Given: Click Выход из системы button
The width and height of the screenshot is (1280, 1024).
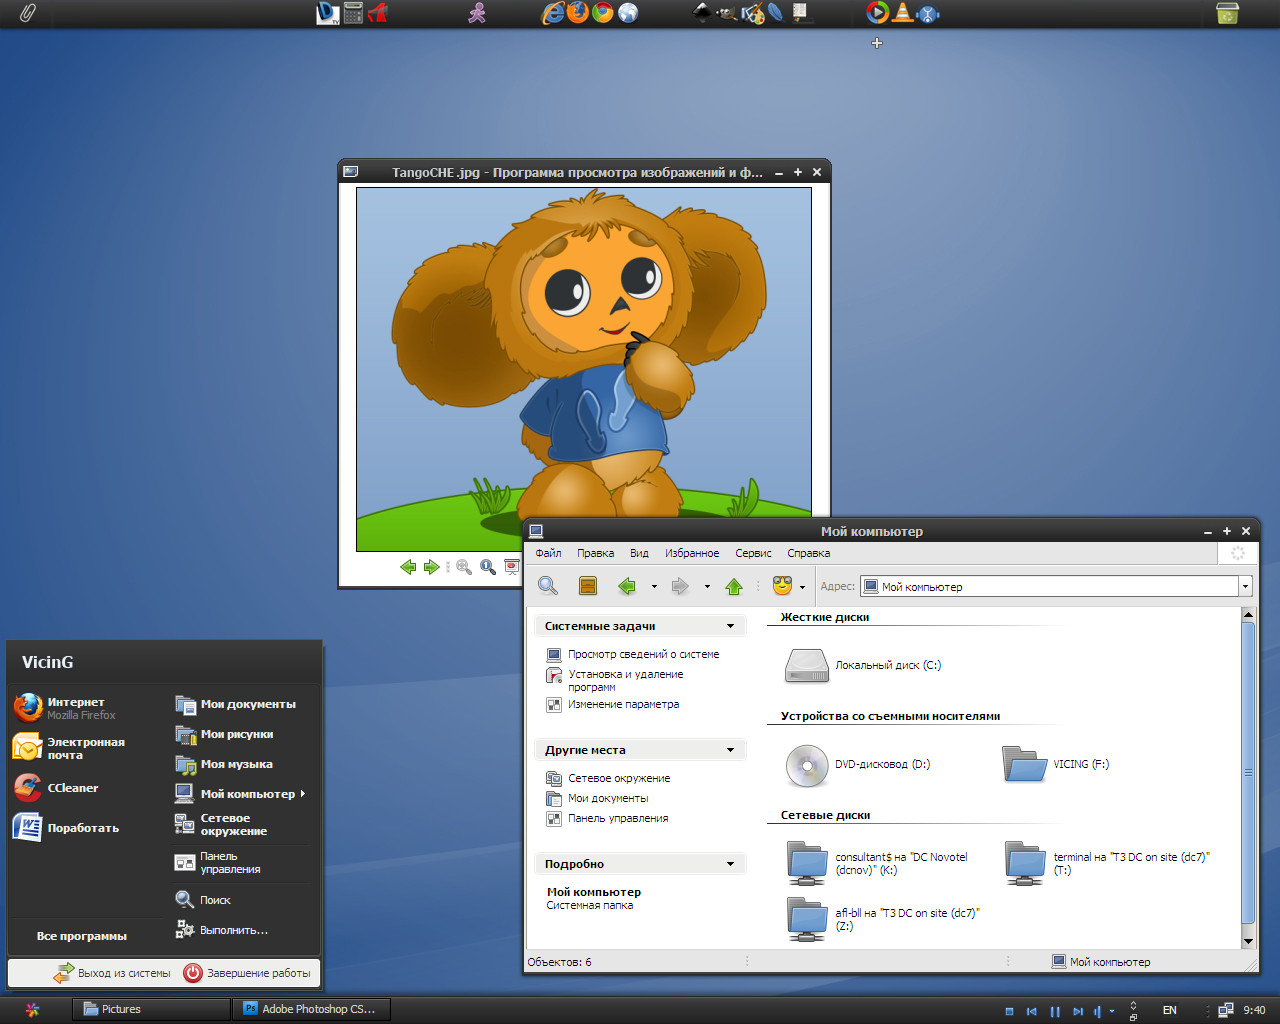Looking at the screenshot, I should 113,972.
